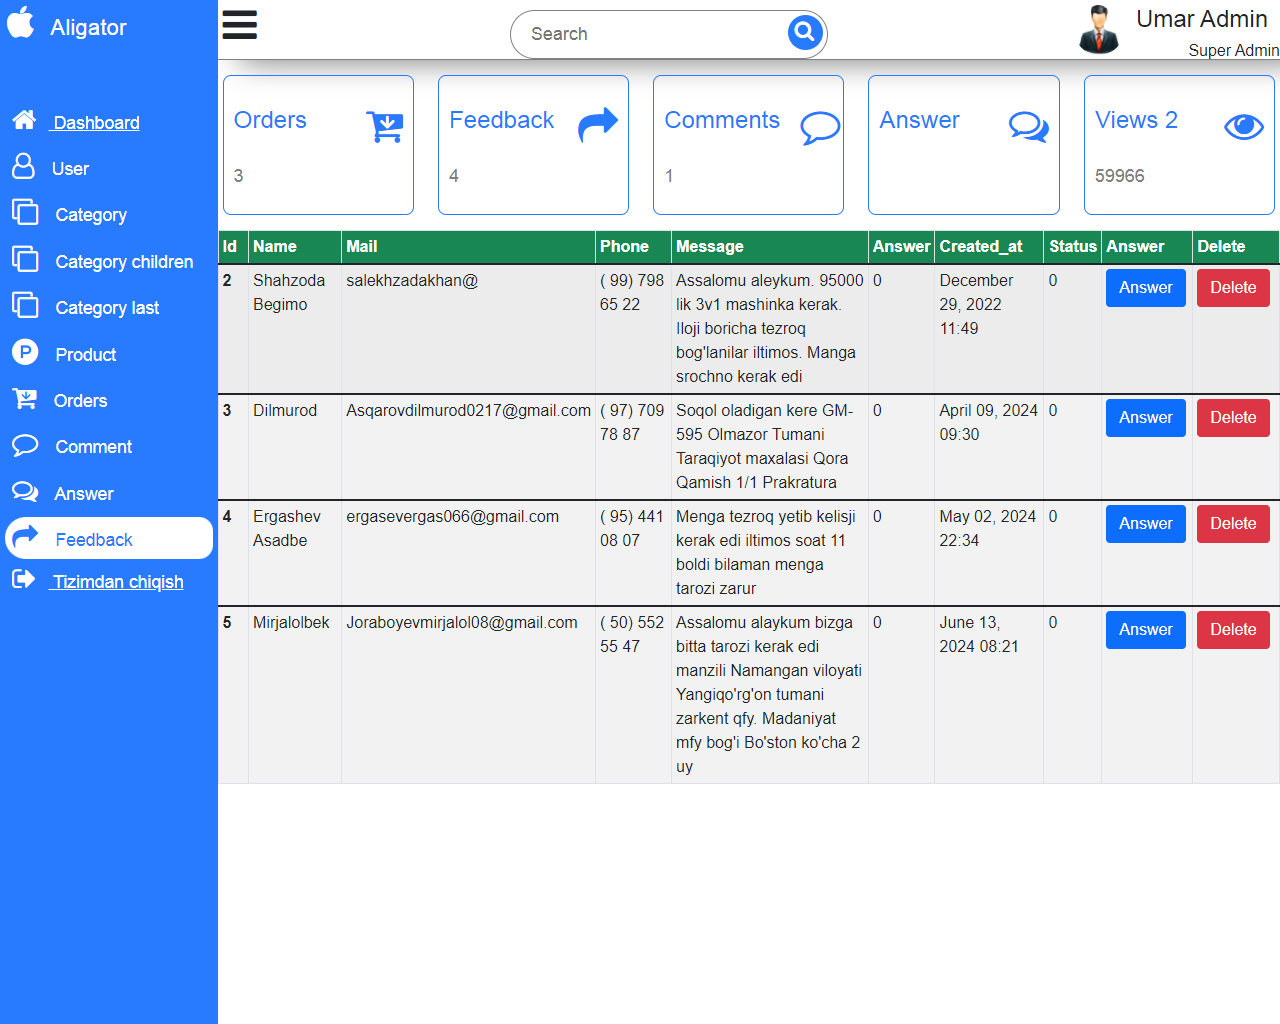Screen dimensions: 1280x1024
Task: Click the Orders shopping cart icon
Action: click(385, 126)
